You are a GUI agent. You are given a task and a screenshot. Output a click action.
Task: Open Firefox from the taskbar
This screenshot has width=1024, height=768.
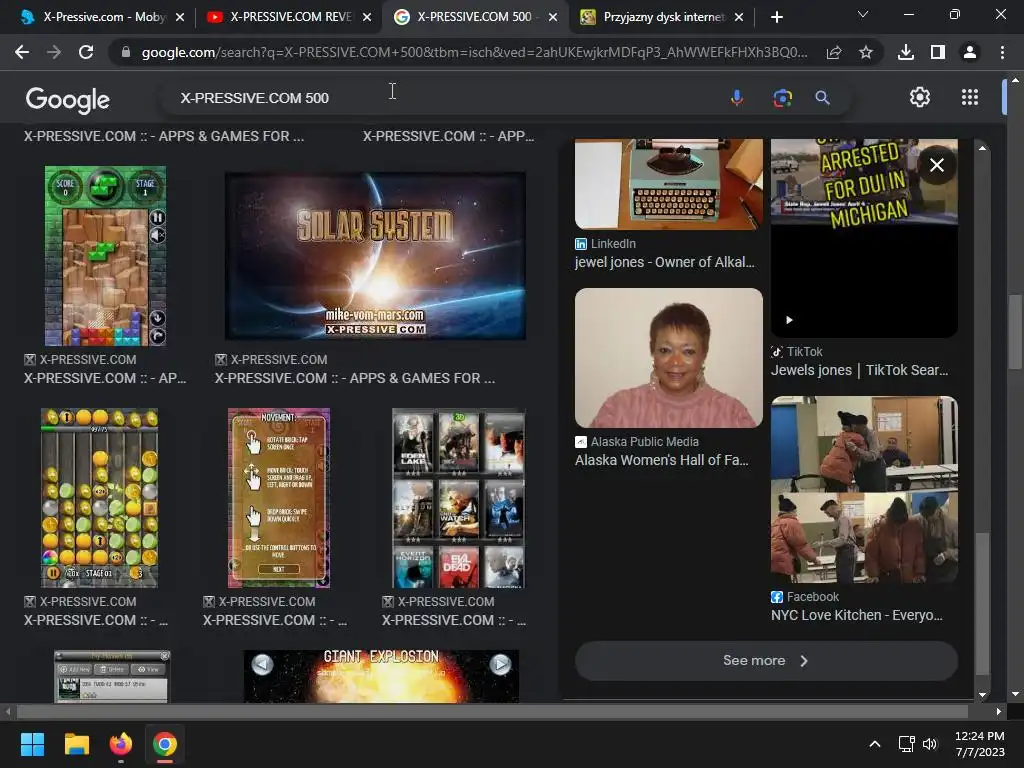point(121,744)
